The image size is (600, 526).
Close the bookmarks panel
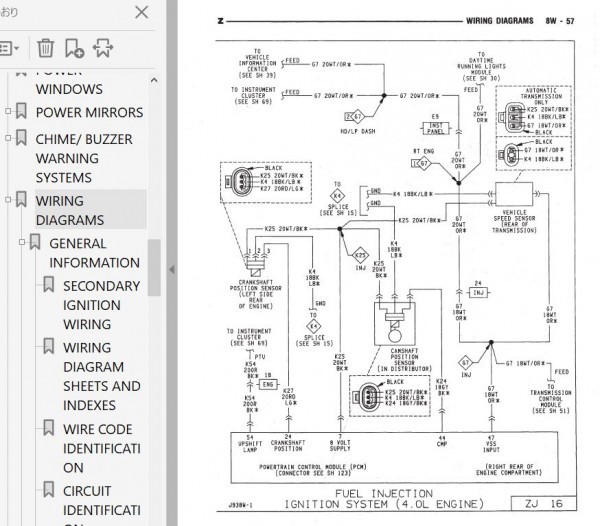pyautogui.click(x=142, y=12)
